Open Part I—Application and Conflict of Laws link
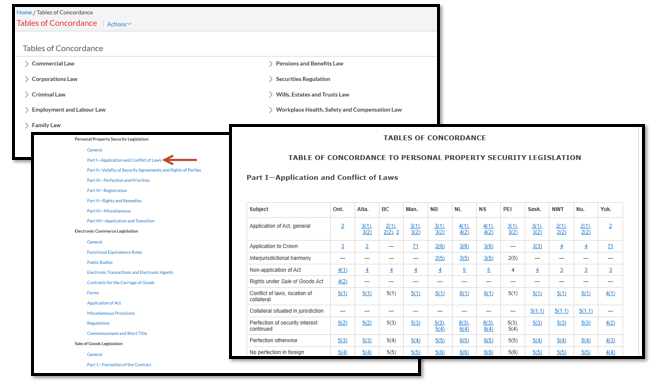 coord(124,160)
